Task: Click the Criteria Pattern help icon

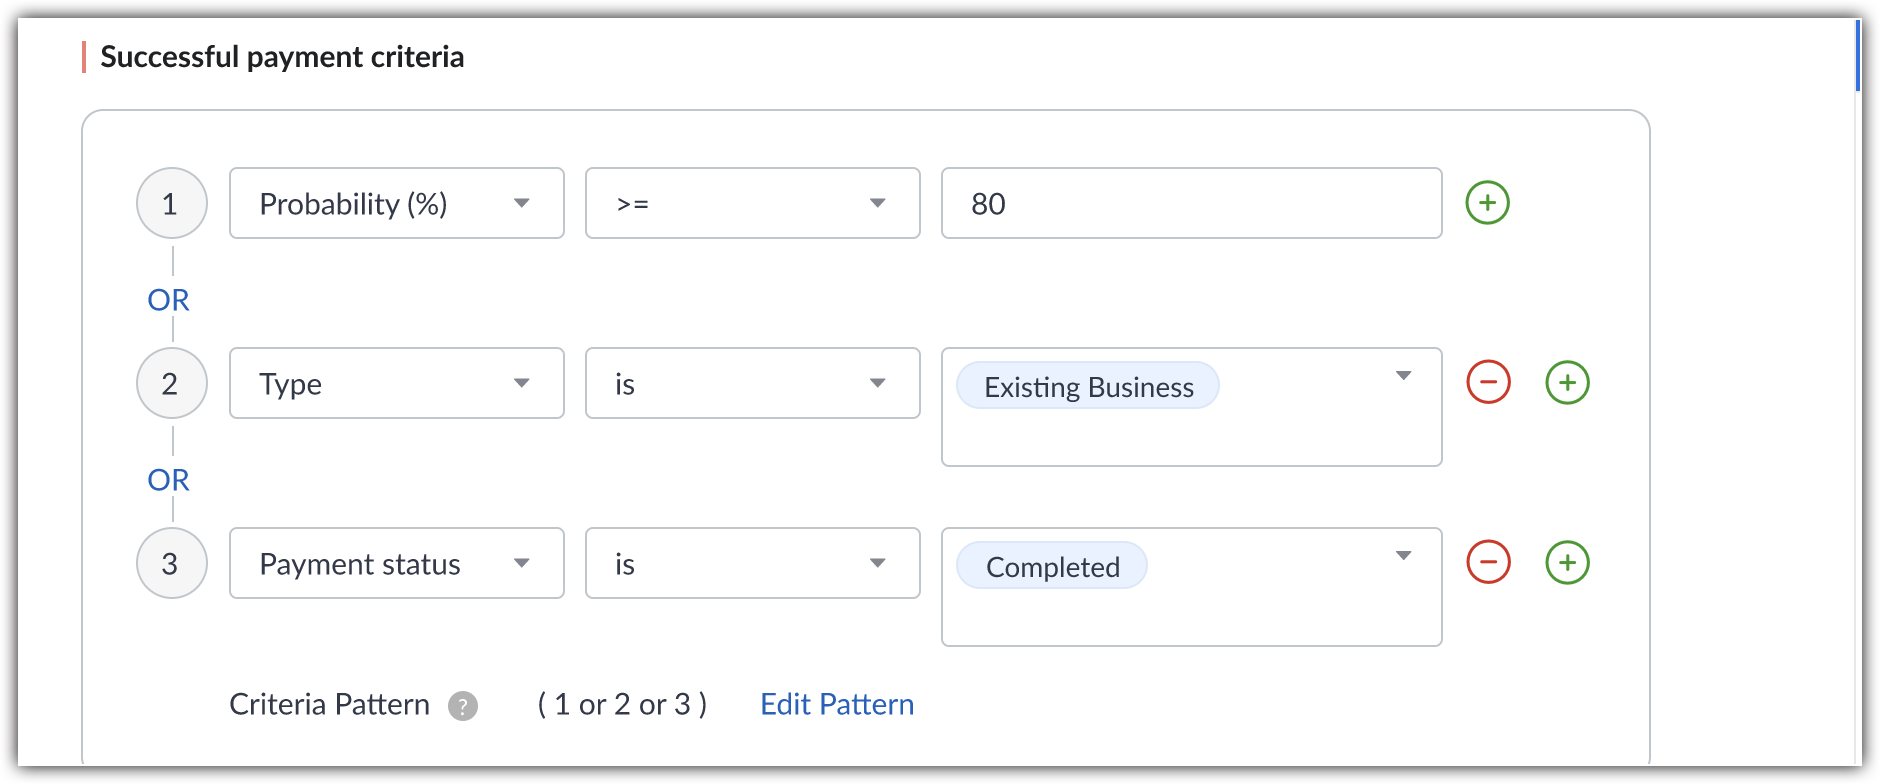Action: tap(463, 706)
